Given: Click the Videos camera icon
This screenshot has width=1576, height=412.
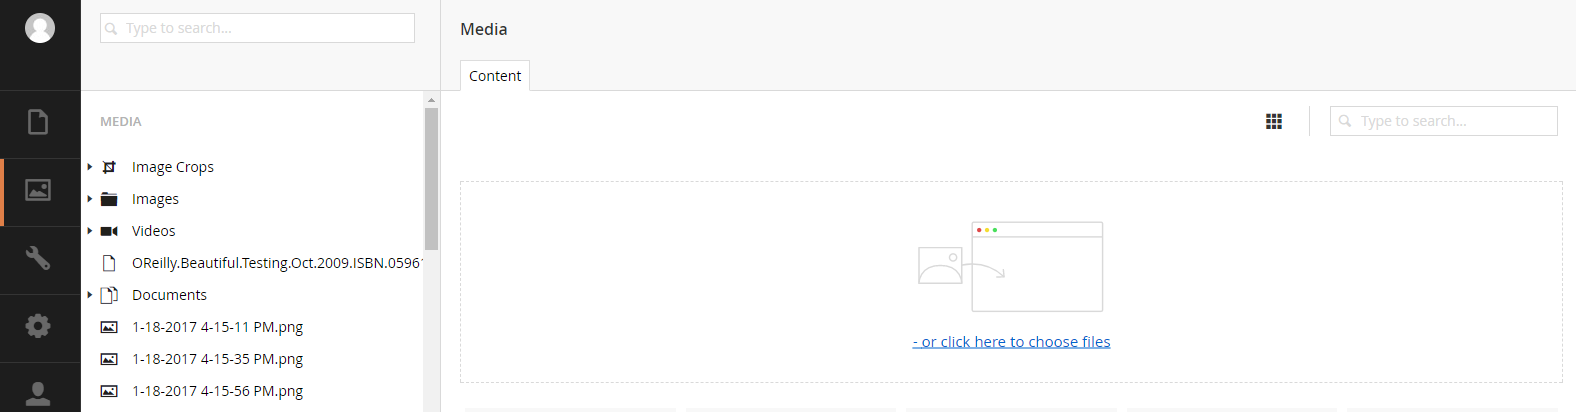Looking at the screenshot, I should [109, 231].
